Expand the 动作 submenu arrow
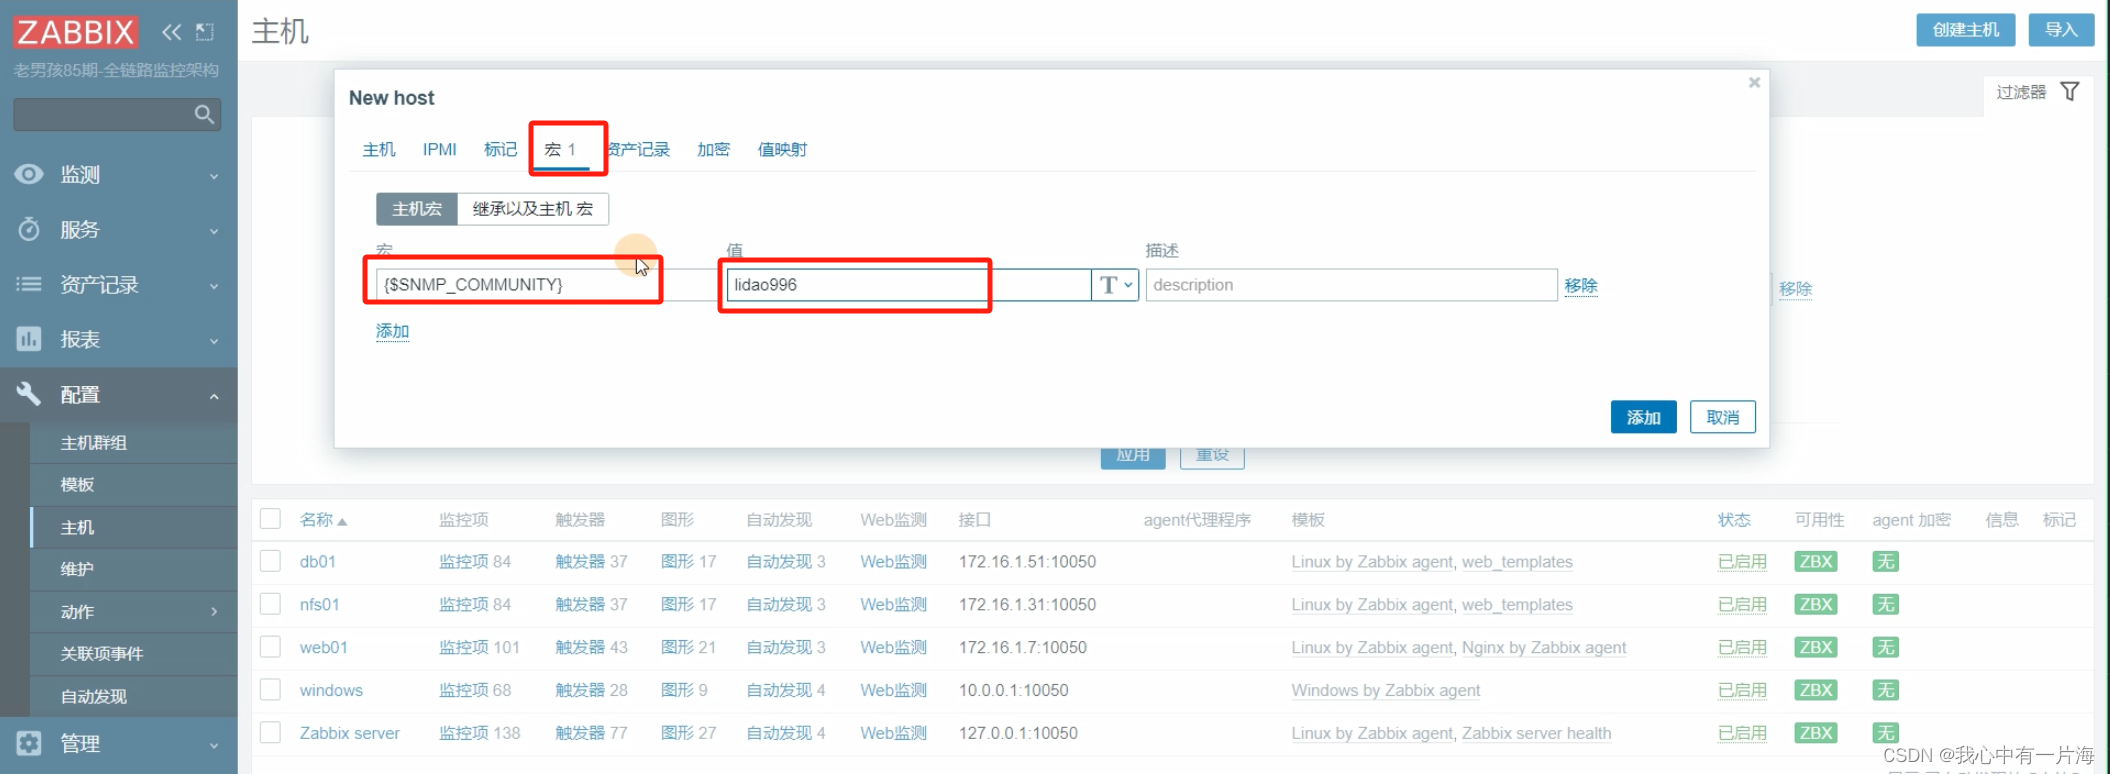The height and width of the screenshot is (774, 2110). click(x=214, y=611)
